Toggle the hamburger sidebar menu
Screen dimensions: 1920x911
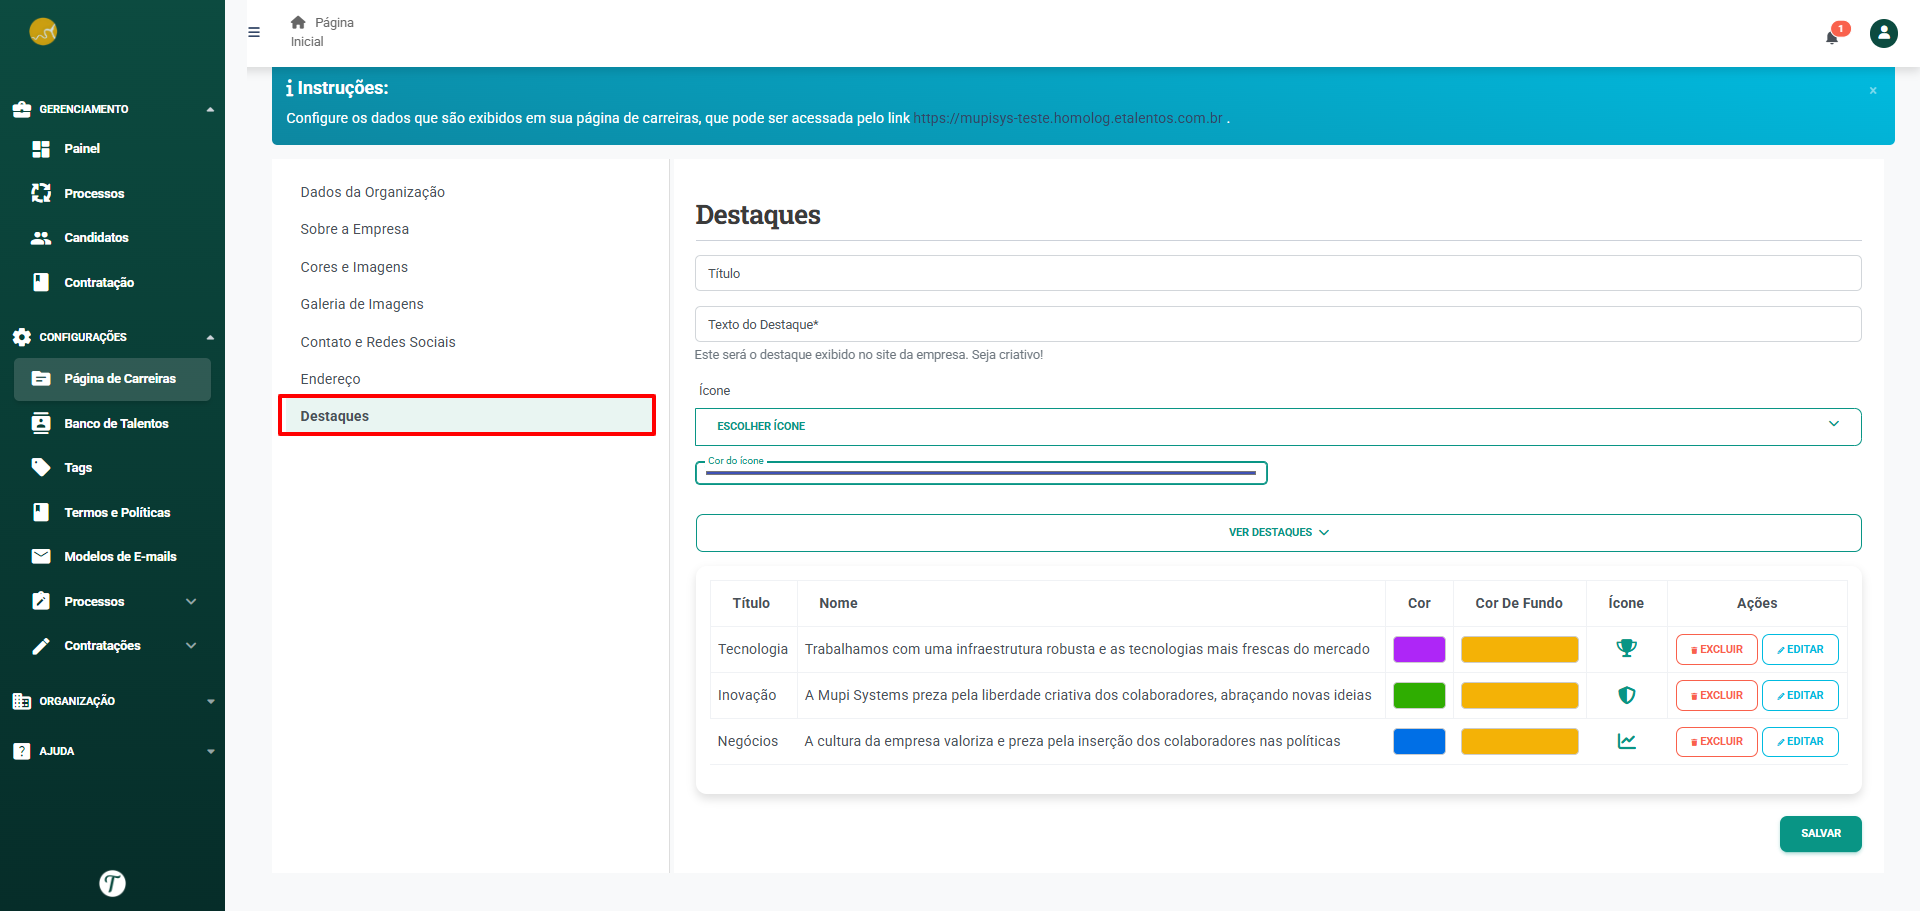(x=254, y=32)
